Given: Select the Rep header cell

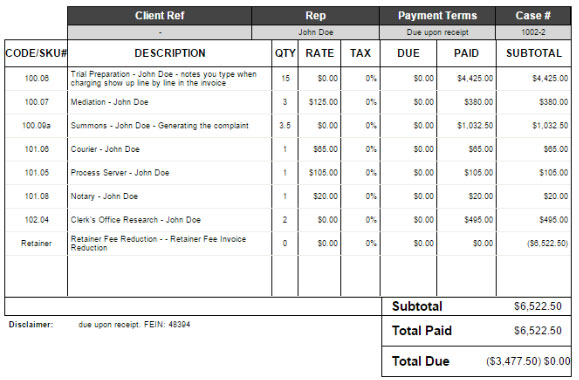Looking at the screenshot, I should click(315, 16).
